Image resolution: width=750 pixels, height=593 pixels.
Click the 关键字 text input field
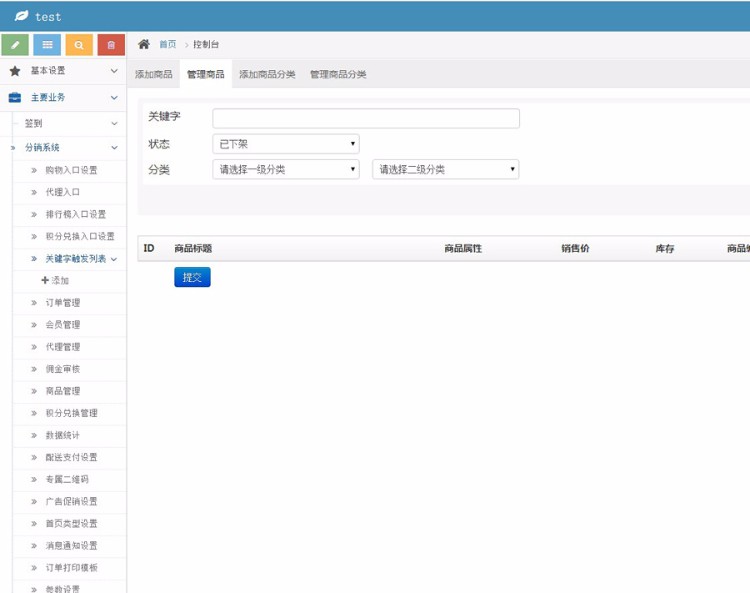366,118
